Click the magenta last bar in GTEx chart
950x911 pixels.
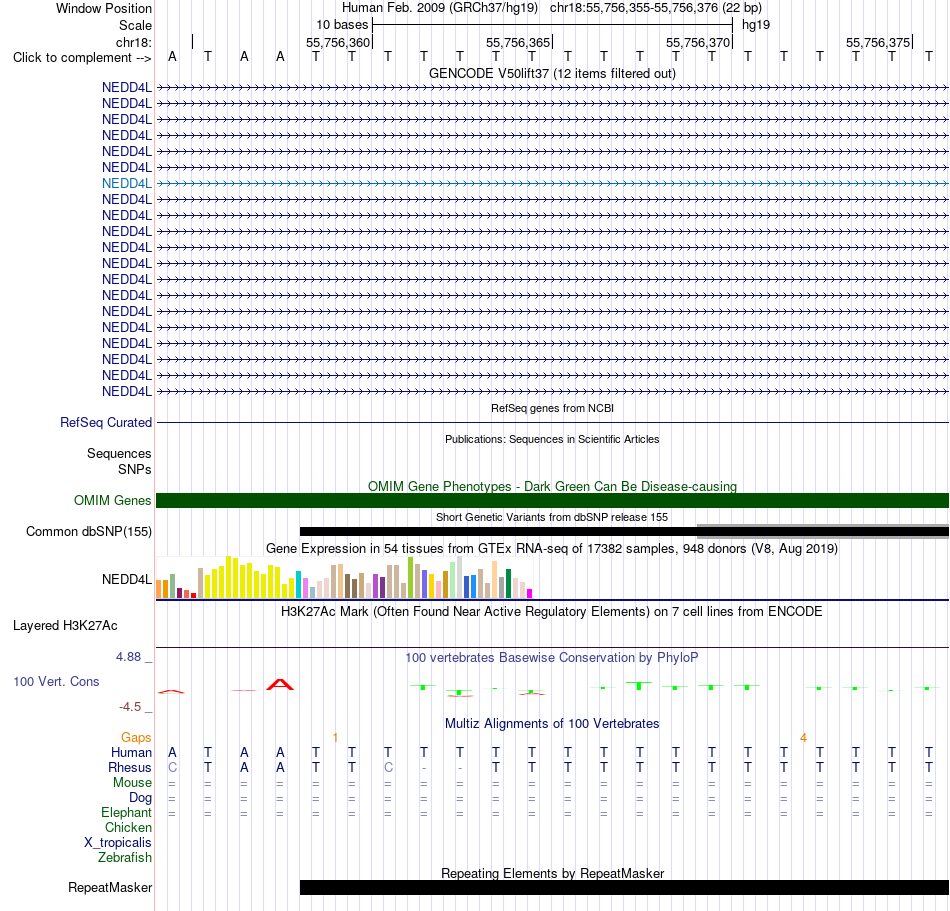point(530,594)
